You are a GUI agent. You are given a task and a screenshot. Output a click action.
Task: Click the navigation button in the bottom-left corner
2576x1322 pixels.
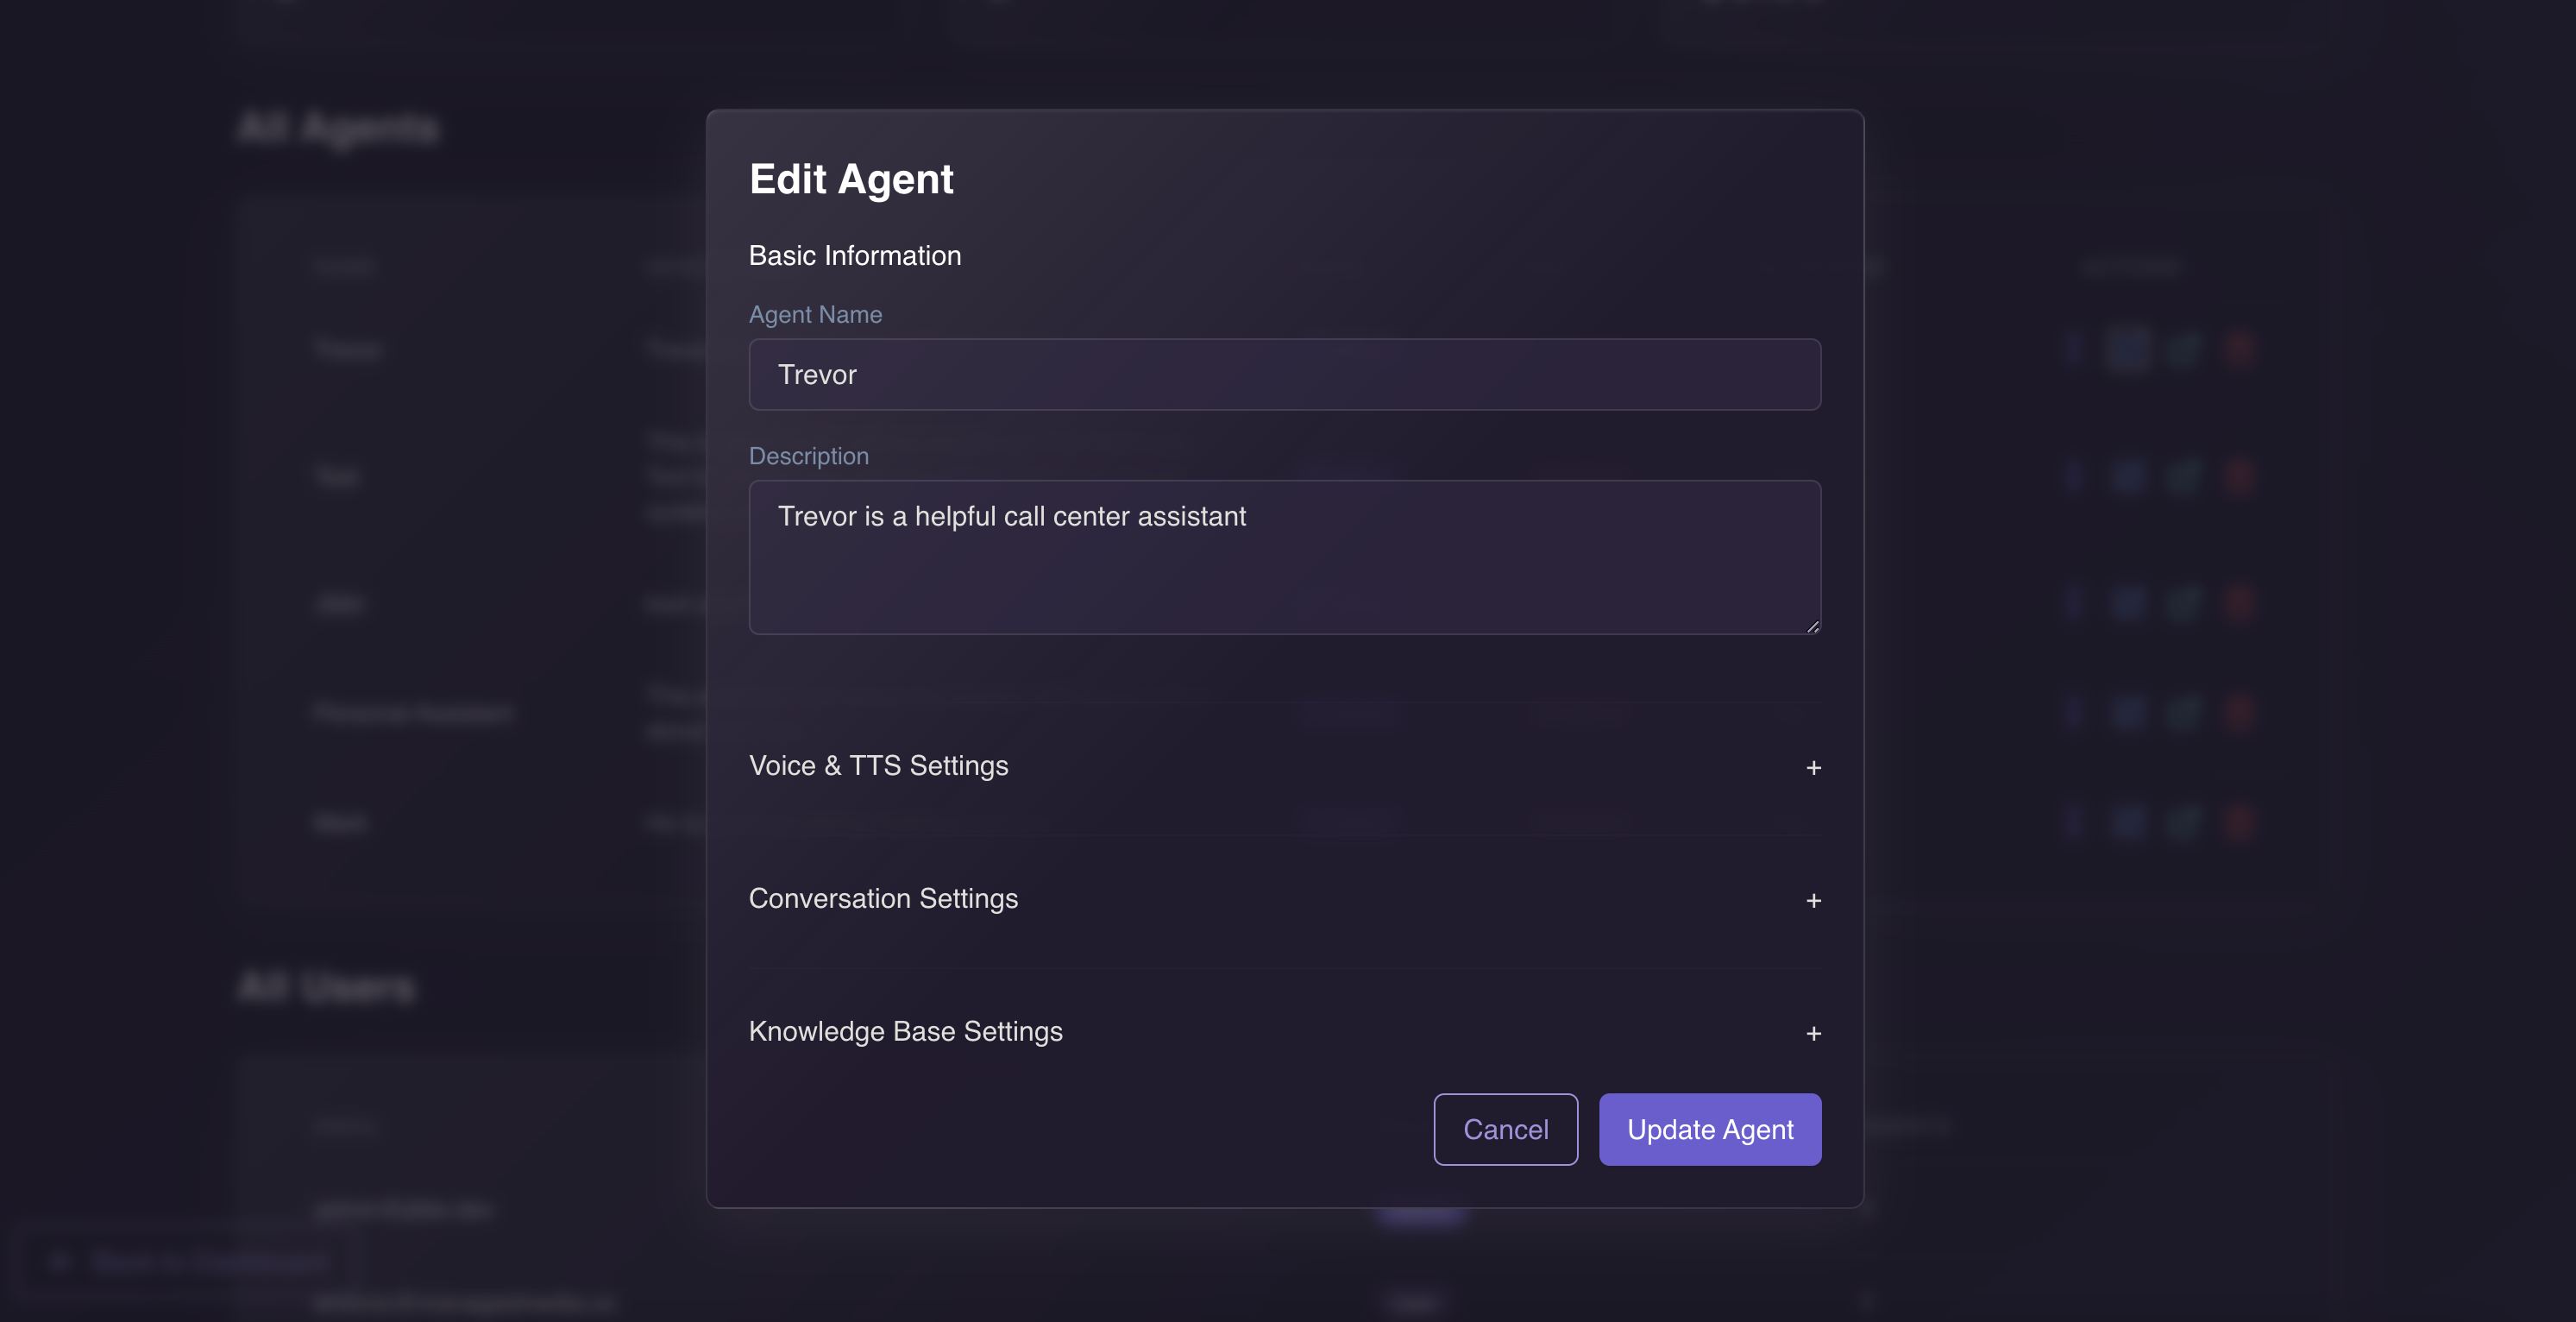pos(185,1261)
